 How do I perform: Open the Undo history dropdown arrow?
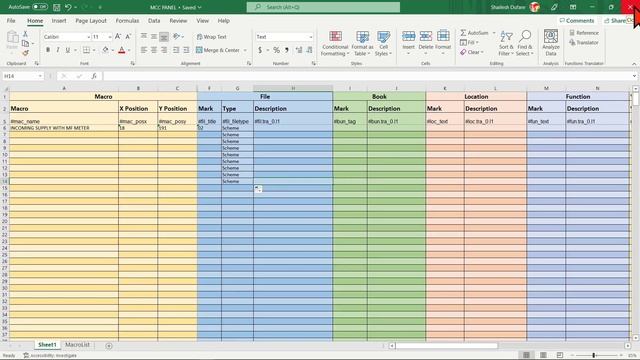click(x=76, y=7)
